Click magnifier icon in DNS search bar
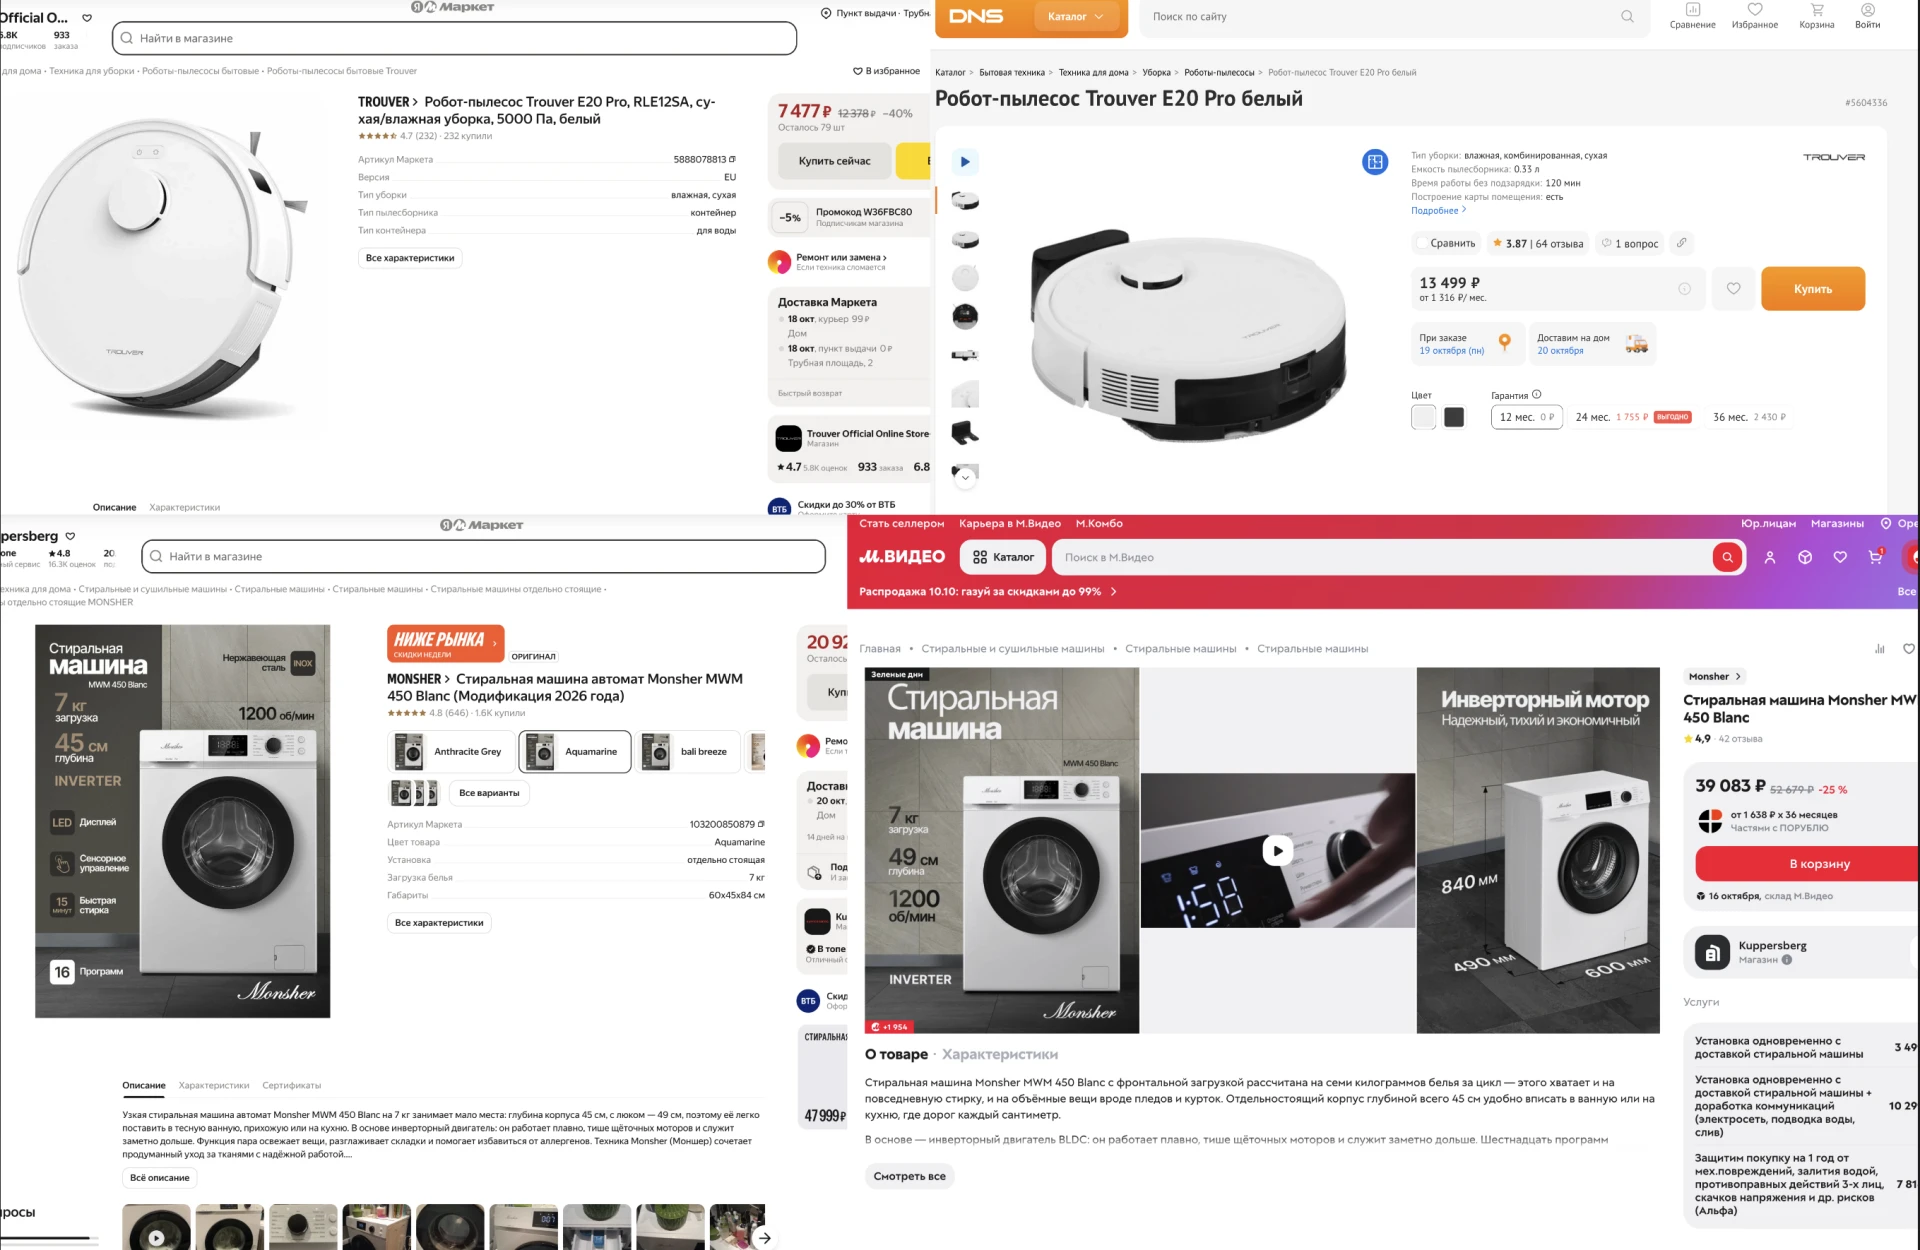 pos(1627,16)
